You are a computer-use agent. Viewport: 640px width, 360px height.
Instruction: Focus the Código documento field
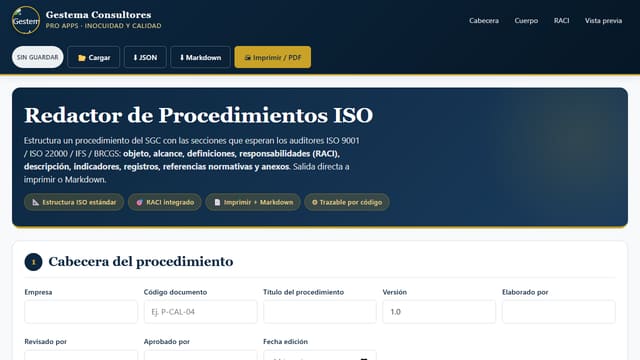[200, 312]
